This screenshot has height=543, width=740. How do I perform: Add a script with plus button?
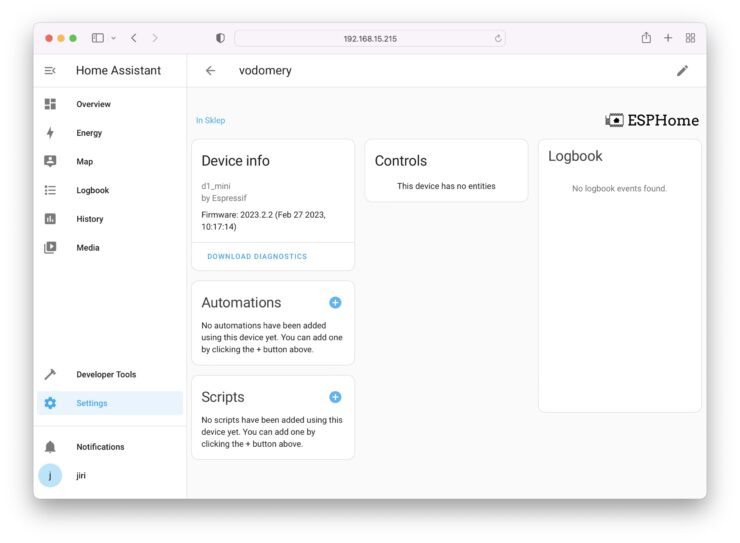(335, 397)
